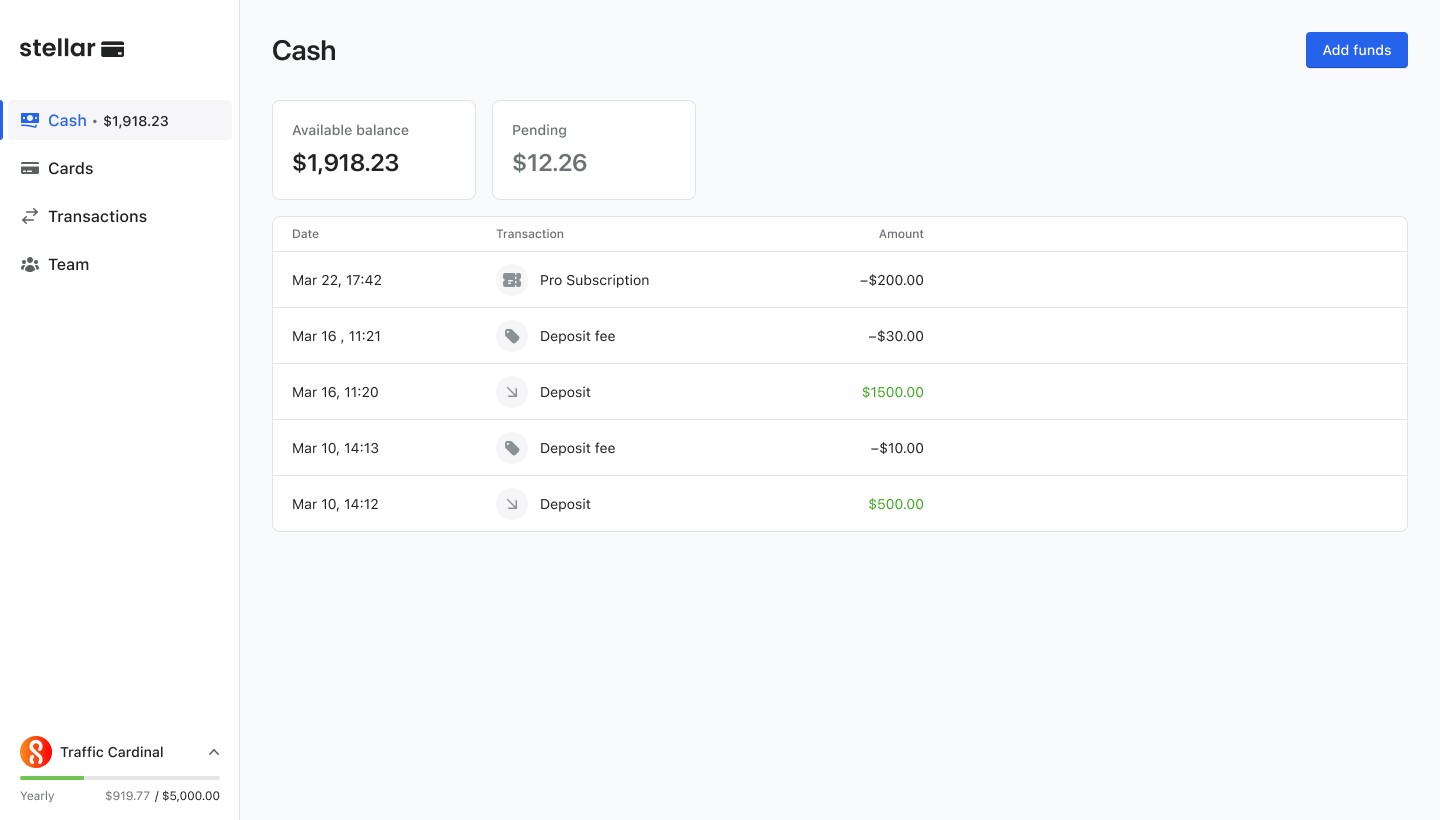The width and height of the screenshot is (1440, 820).
Task: Click the arrow icon for $500.00 deposit
Action: (512, 504)
